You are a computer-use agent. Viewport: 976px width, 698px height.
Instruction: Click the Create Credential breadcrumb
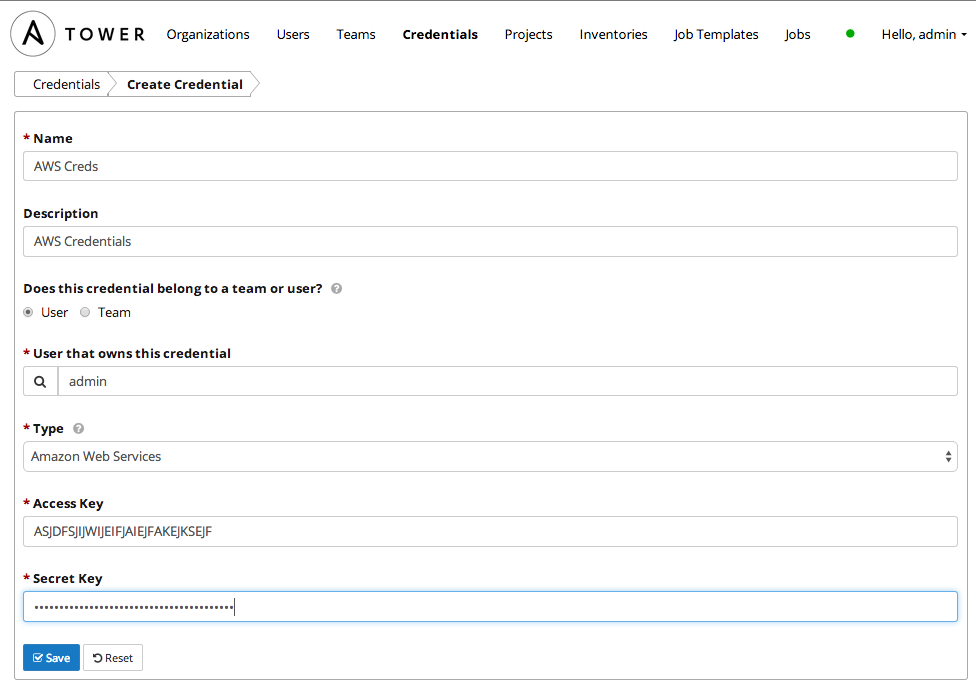(x=185, y=84)
